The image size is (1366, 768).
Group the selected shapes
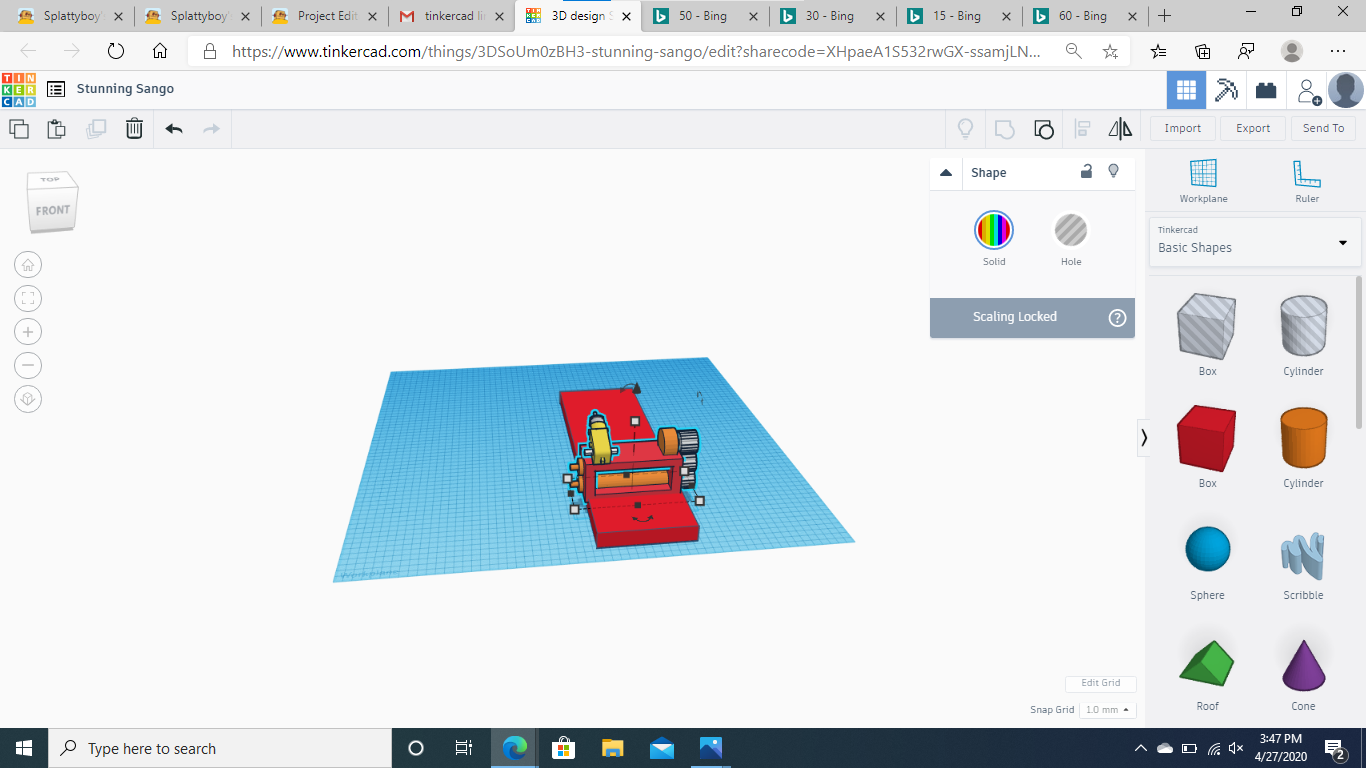(1004, 128)
